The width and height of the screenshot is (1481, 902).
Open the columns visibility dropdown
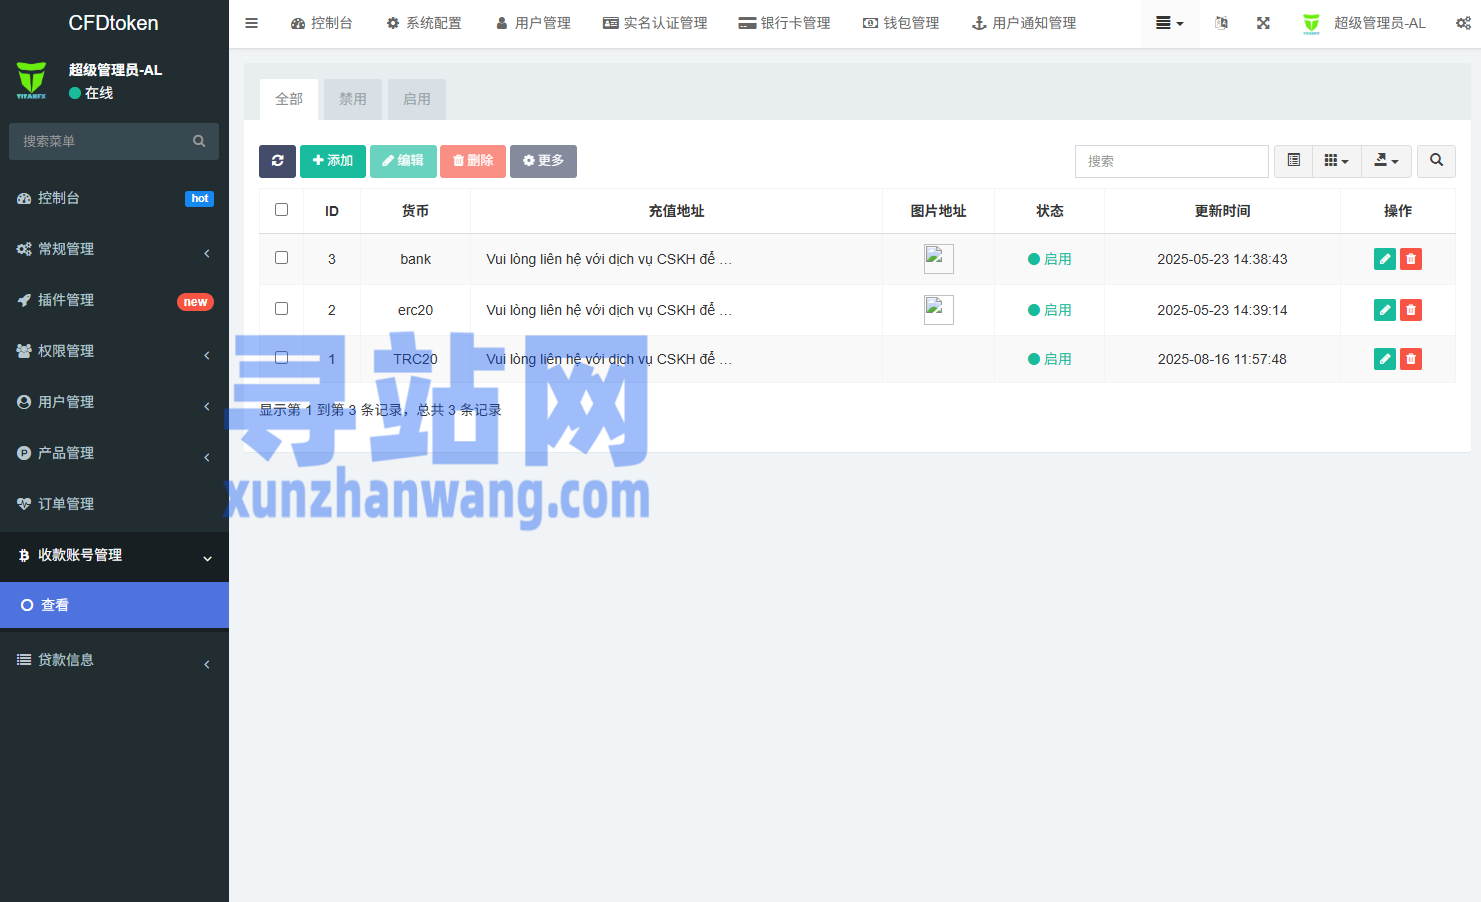point(1336,161)
